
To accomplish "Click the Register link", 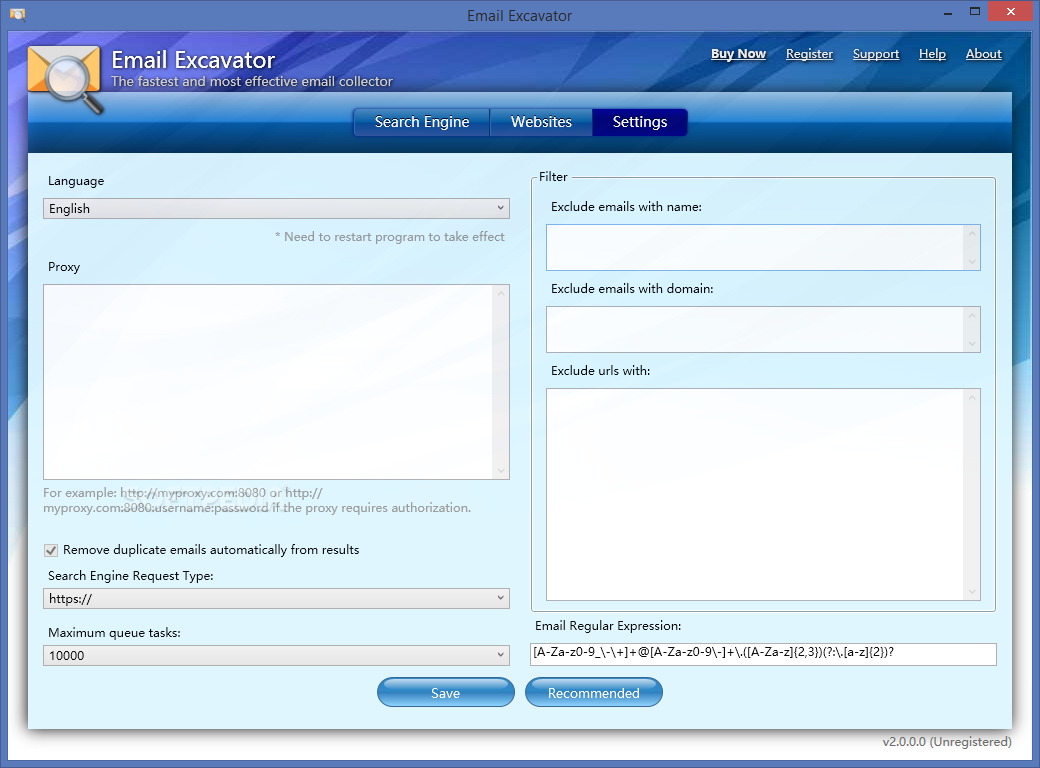I will coord(809,54).
